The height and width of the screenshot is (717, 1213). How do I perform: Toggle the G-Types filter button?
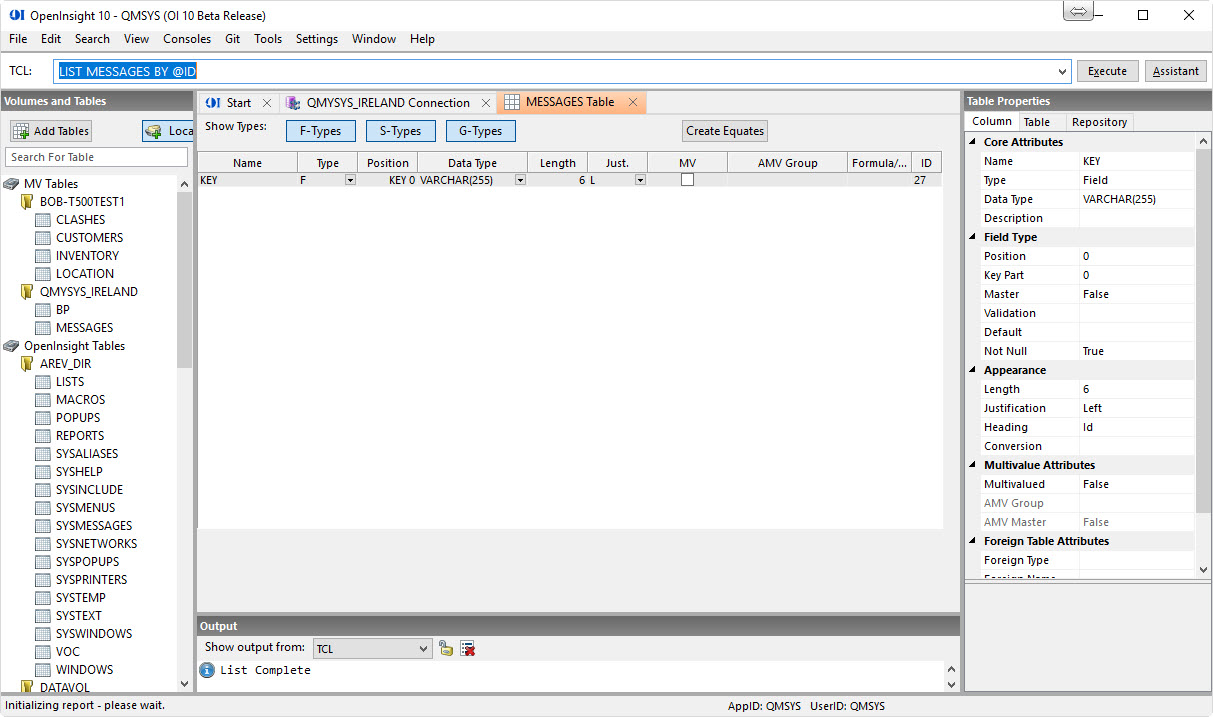481,131
